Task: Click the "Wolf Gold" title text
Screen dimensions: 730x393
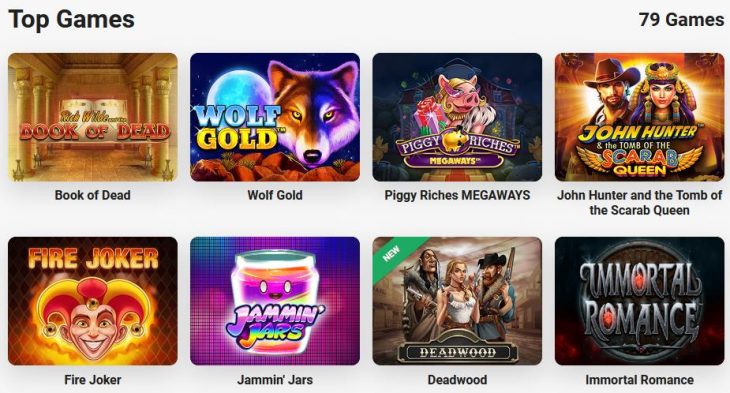Action: tap(275, 195)
